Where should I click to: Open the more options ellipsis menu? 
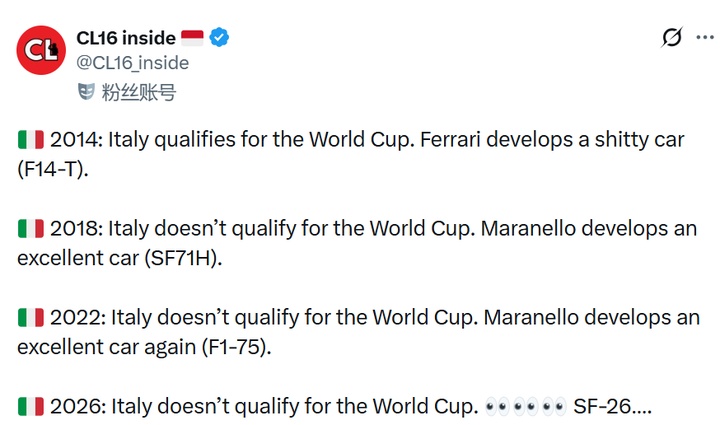[x=703, y=38]
